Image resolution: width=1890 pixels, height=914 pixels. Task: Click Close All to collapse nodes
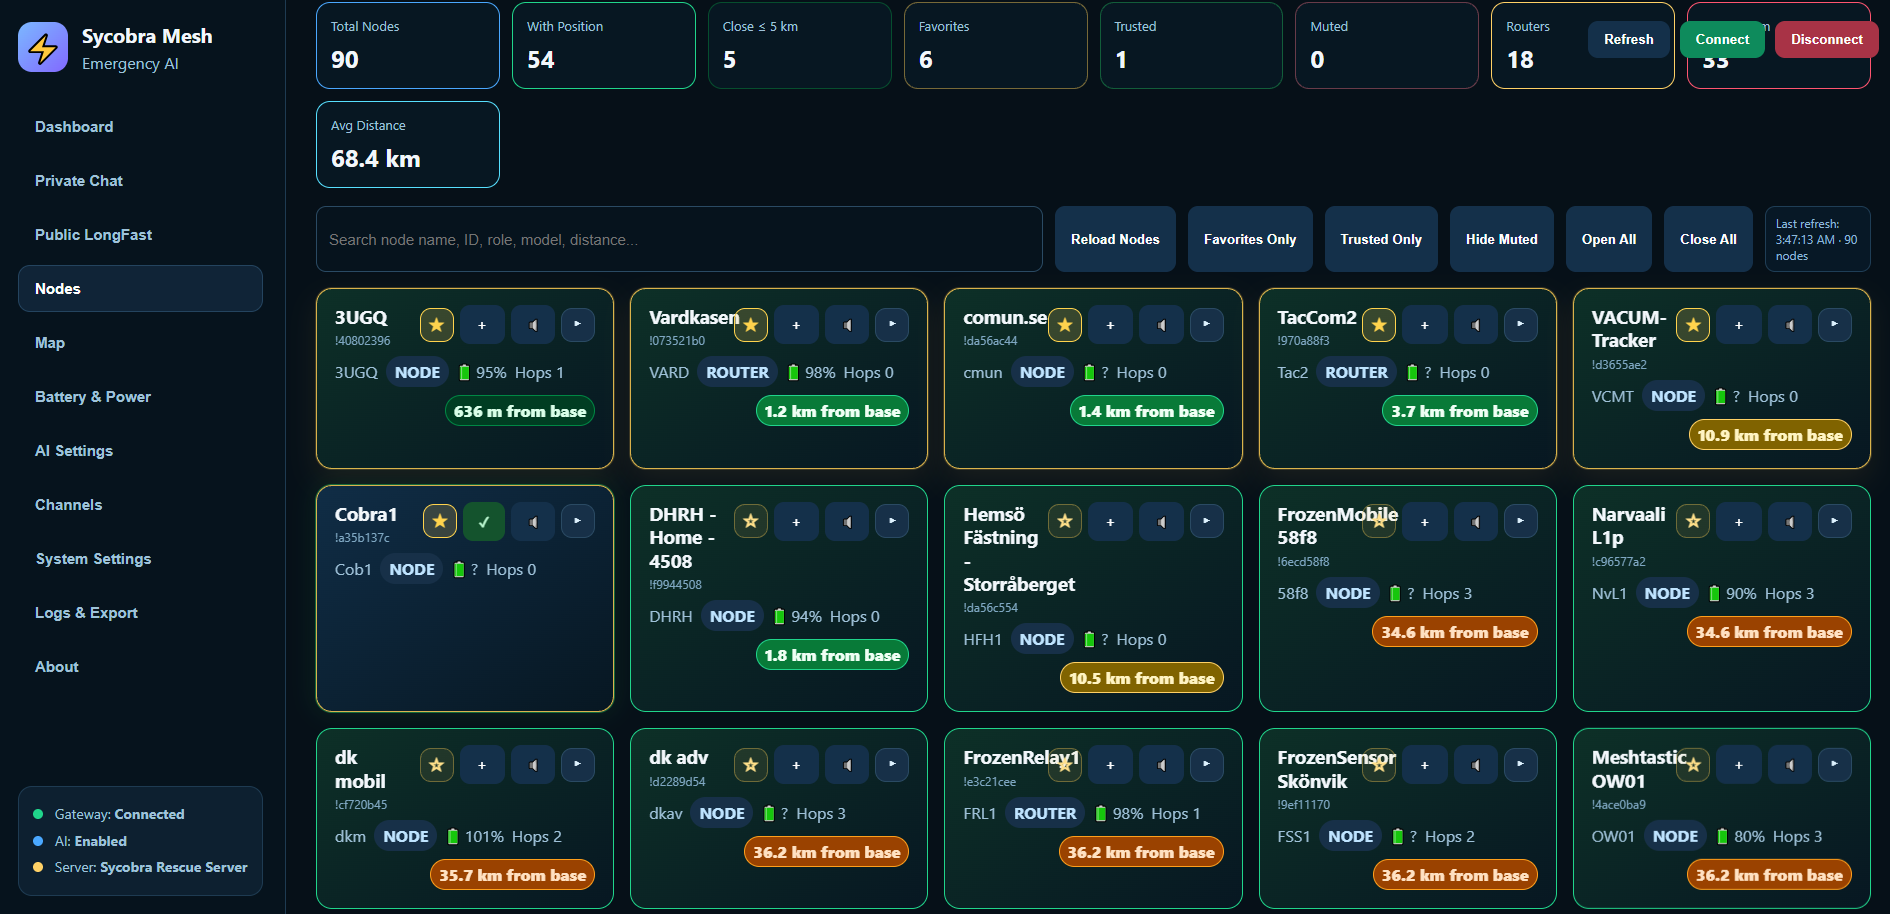click(1708, 239)
